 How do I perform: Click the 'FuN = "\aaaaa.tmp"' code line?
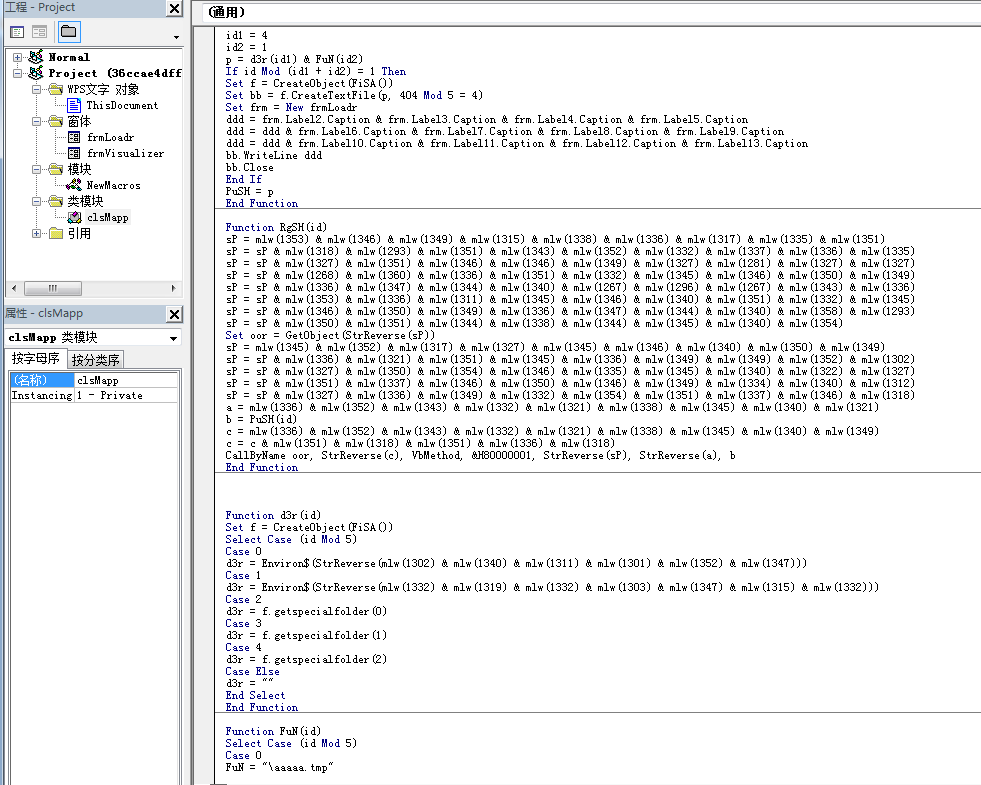pos(279,767)
